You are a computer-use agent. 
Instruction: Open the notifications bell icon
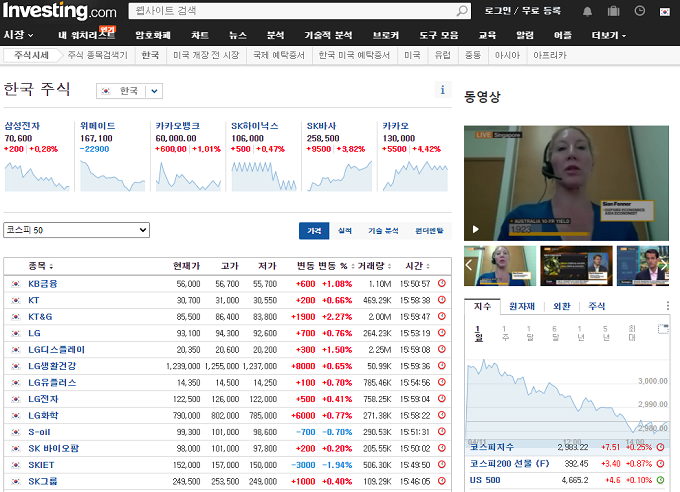(x=587, y=11)
